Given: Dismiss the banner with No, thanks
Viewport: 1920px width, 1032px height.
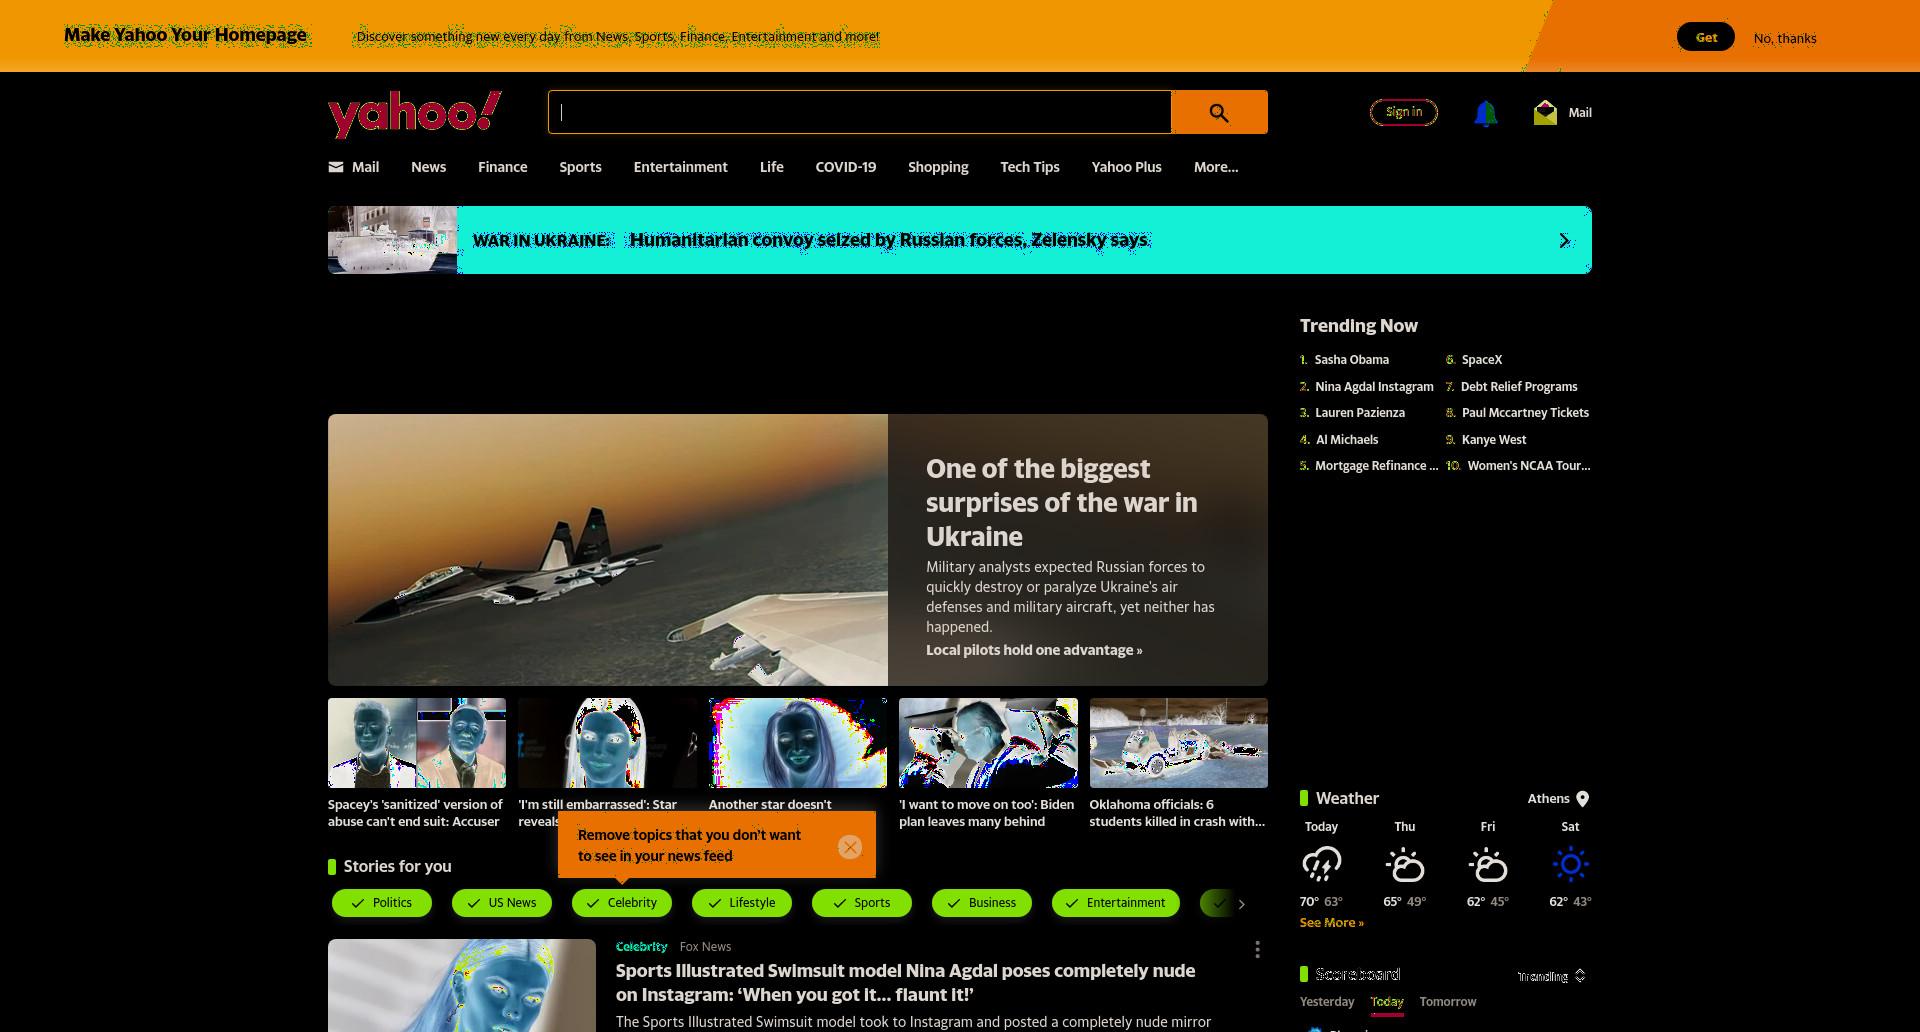Looking at the screenshot, I should pos(1785,38).
